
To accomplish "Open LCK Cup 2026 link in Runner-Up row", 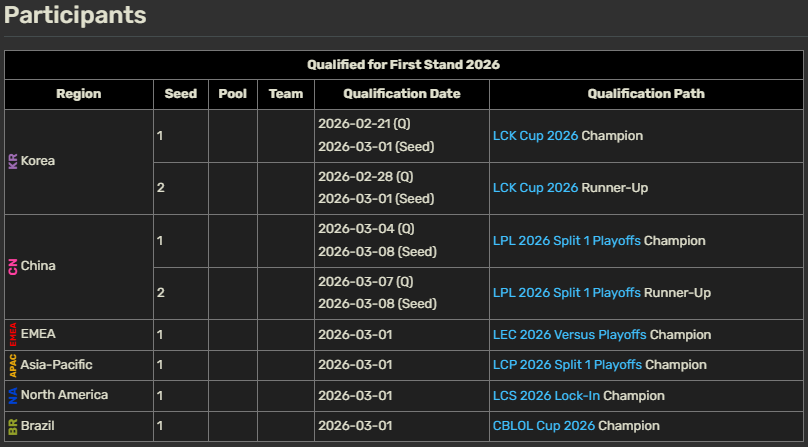I will pyautogui.click(x=535, y=188).
